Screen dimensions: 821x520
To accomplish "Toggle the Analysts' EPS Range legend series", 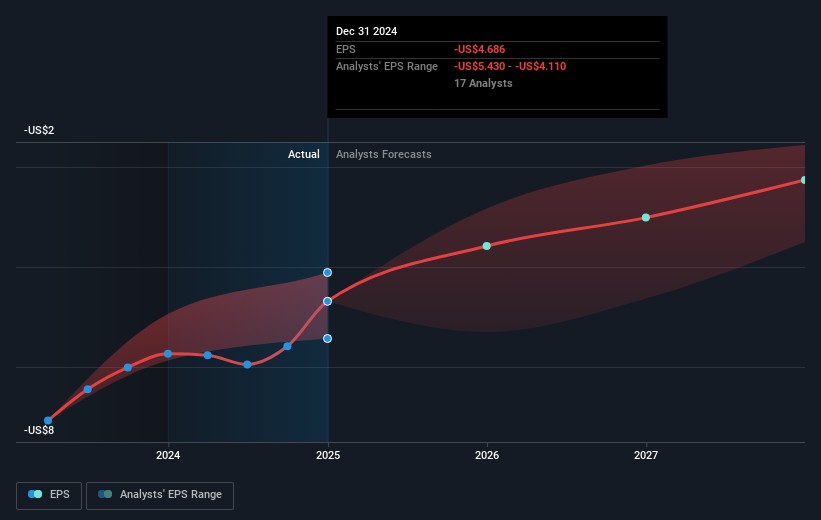I will (160, 495).
